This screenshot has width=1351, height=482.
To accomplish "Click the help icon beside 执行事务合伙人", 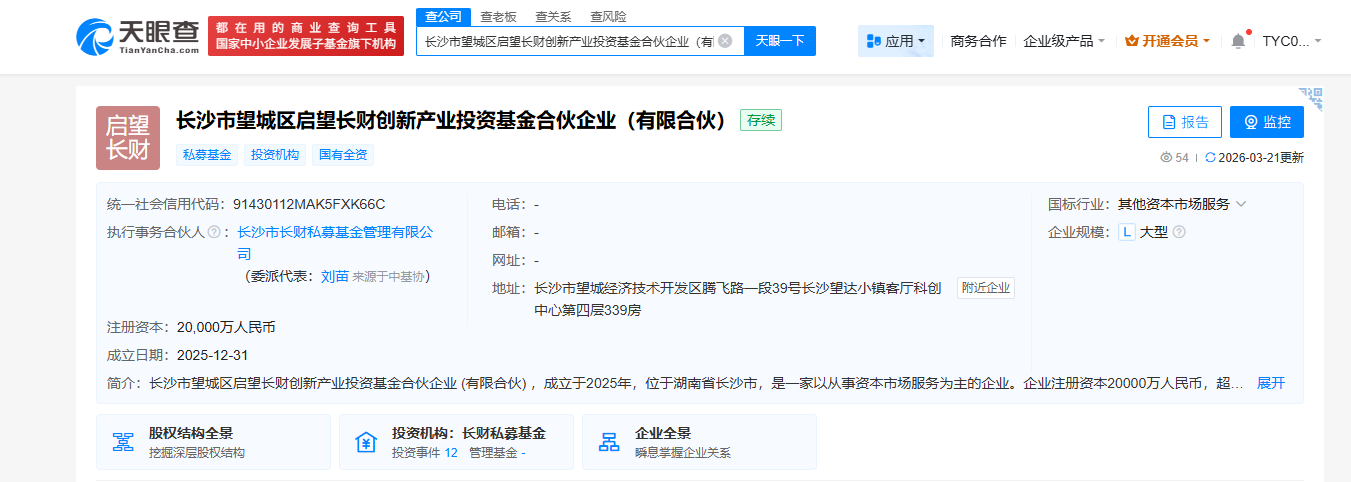I will click(213, 232).
